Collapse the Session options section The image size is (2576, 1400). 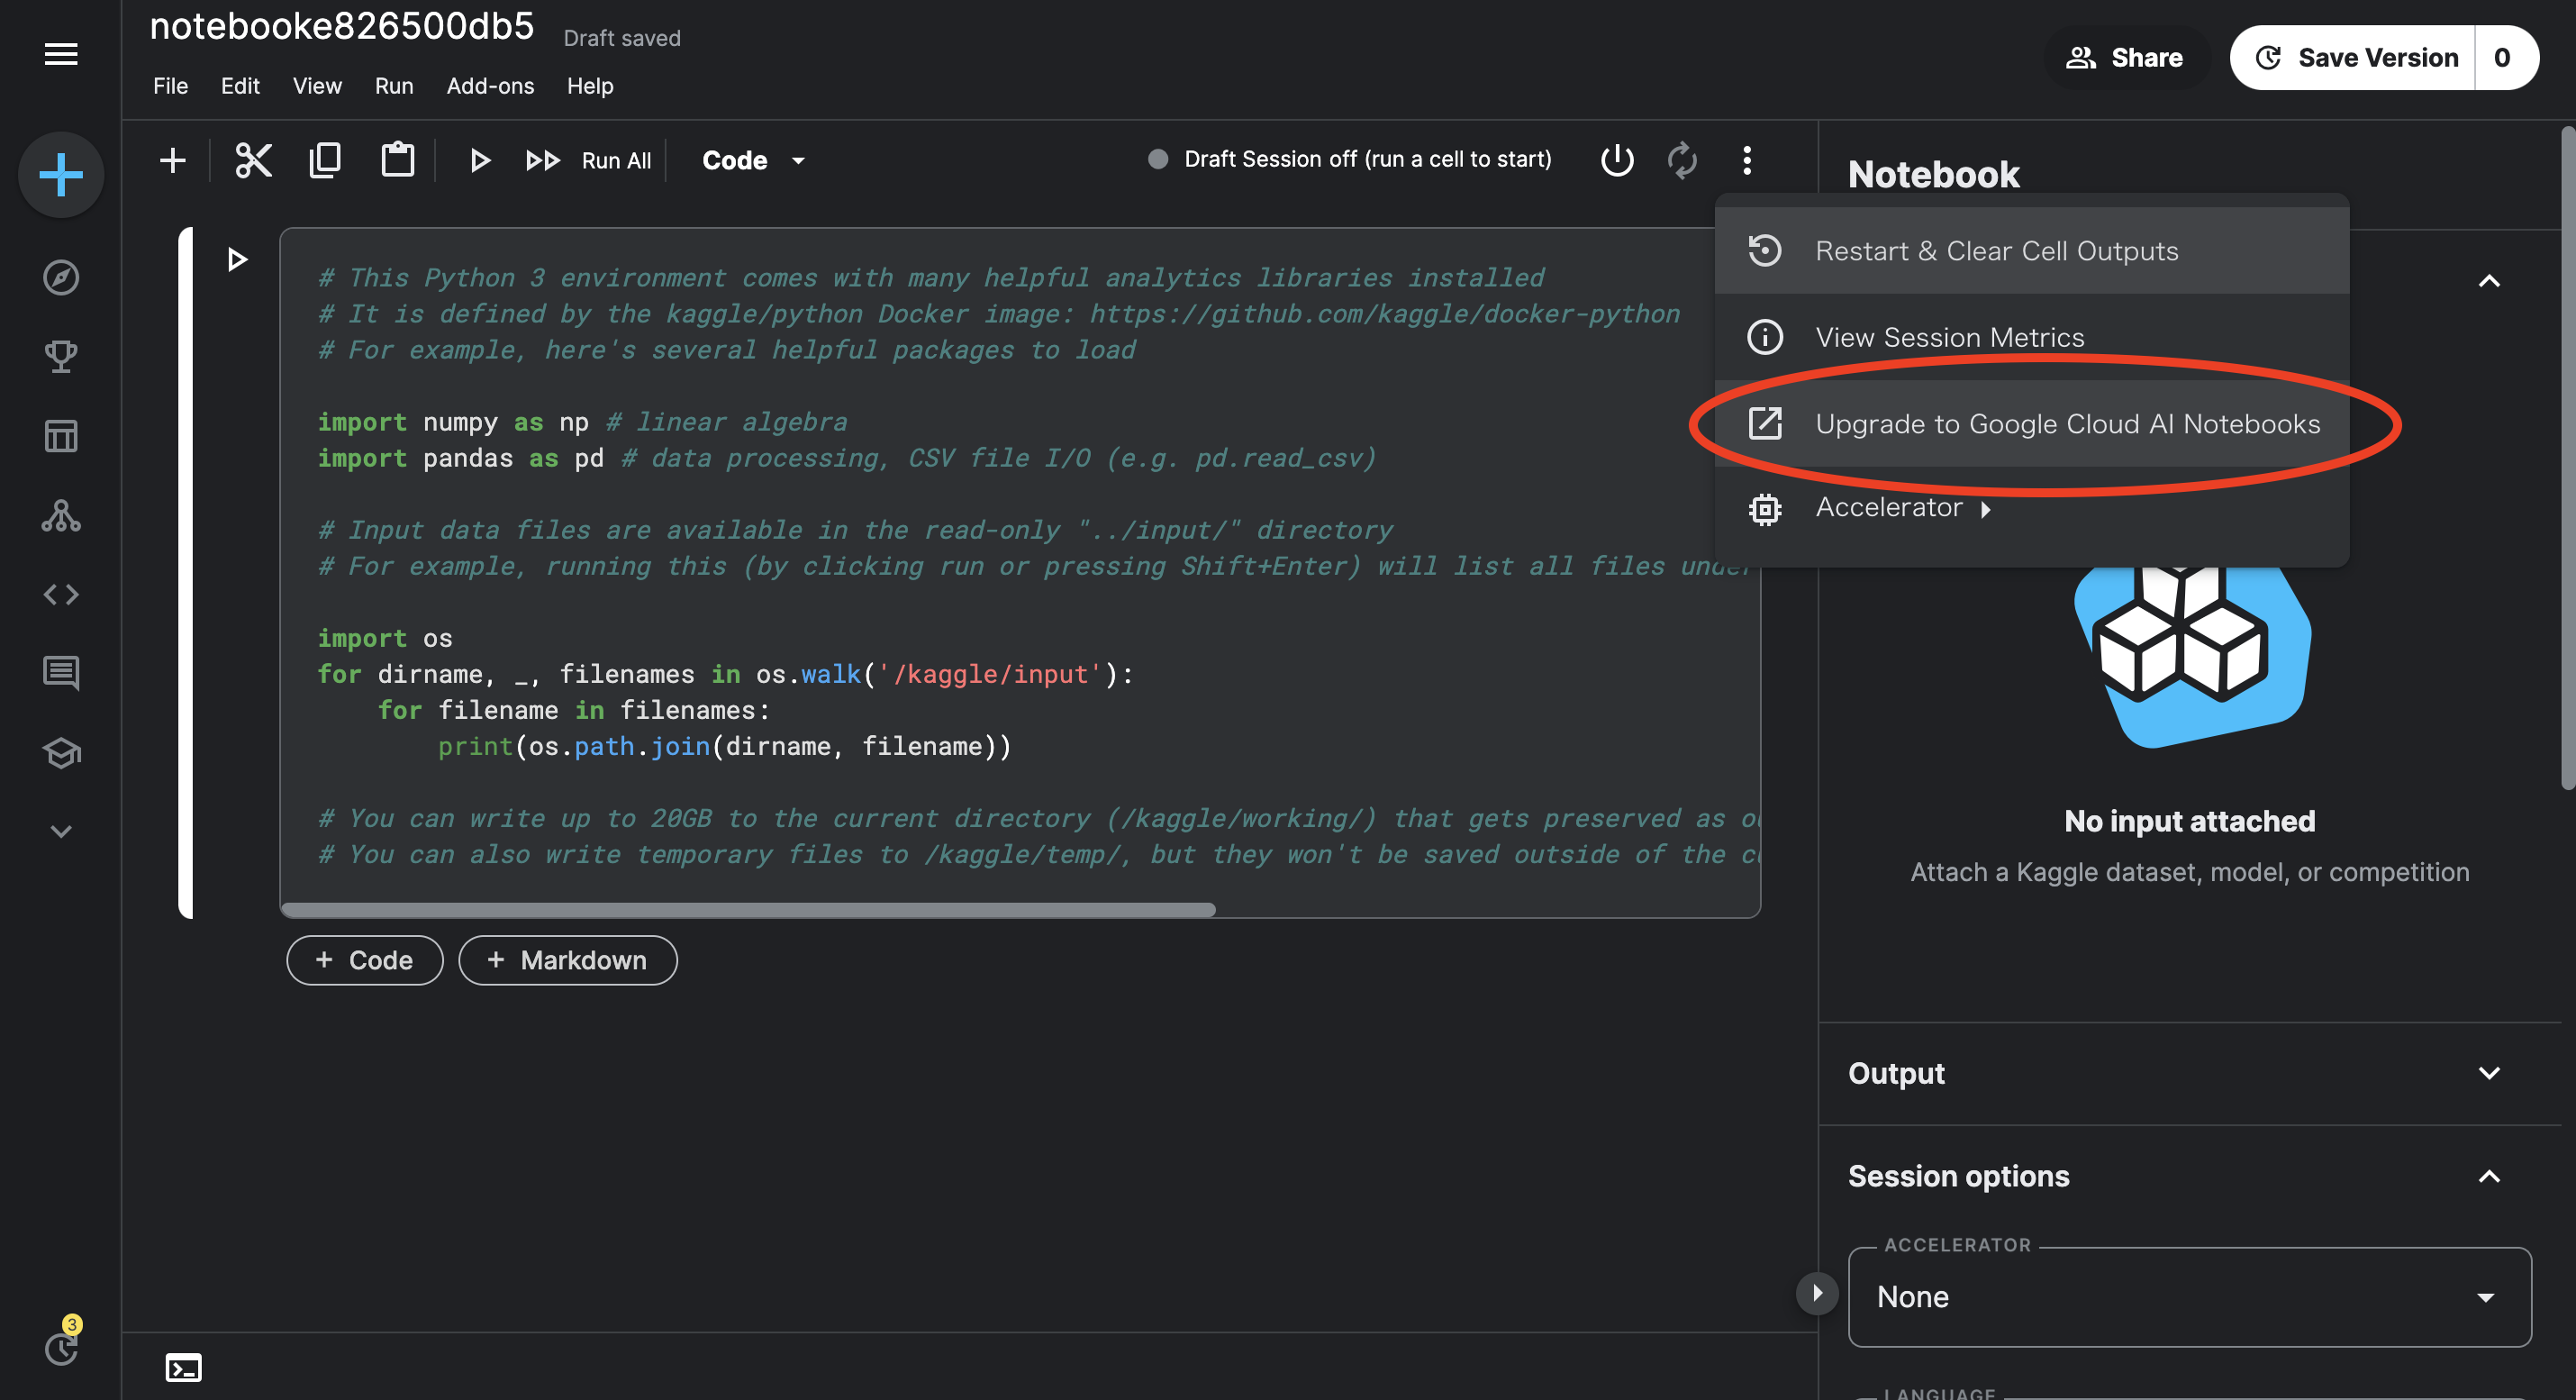click(2488, 1176)
